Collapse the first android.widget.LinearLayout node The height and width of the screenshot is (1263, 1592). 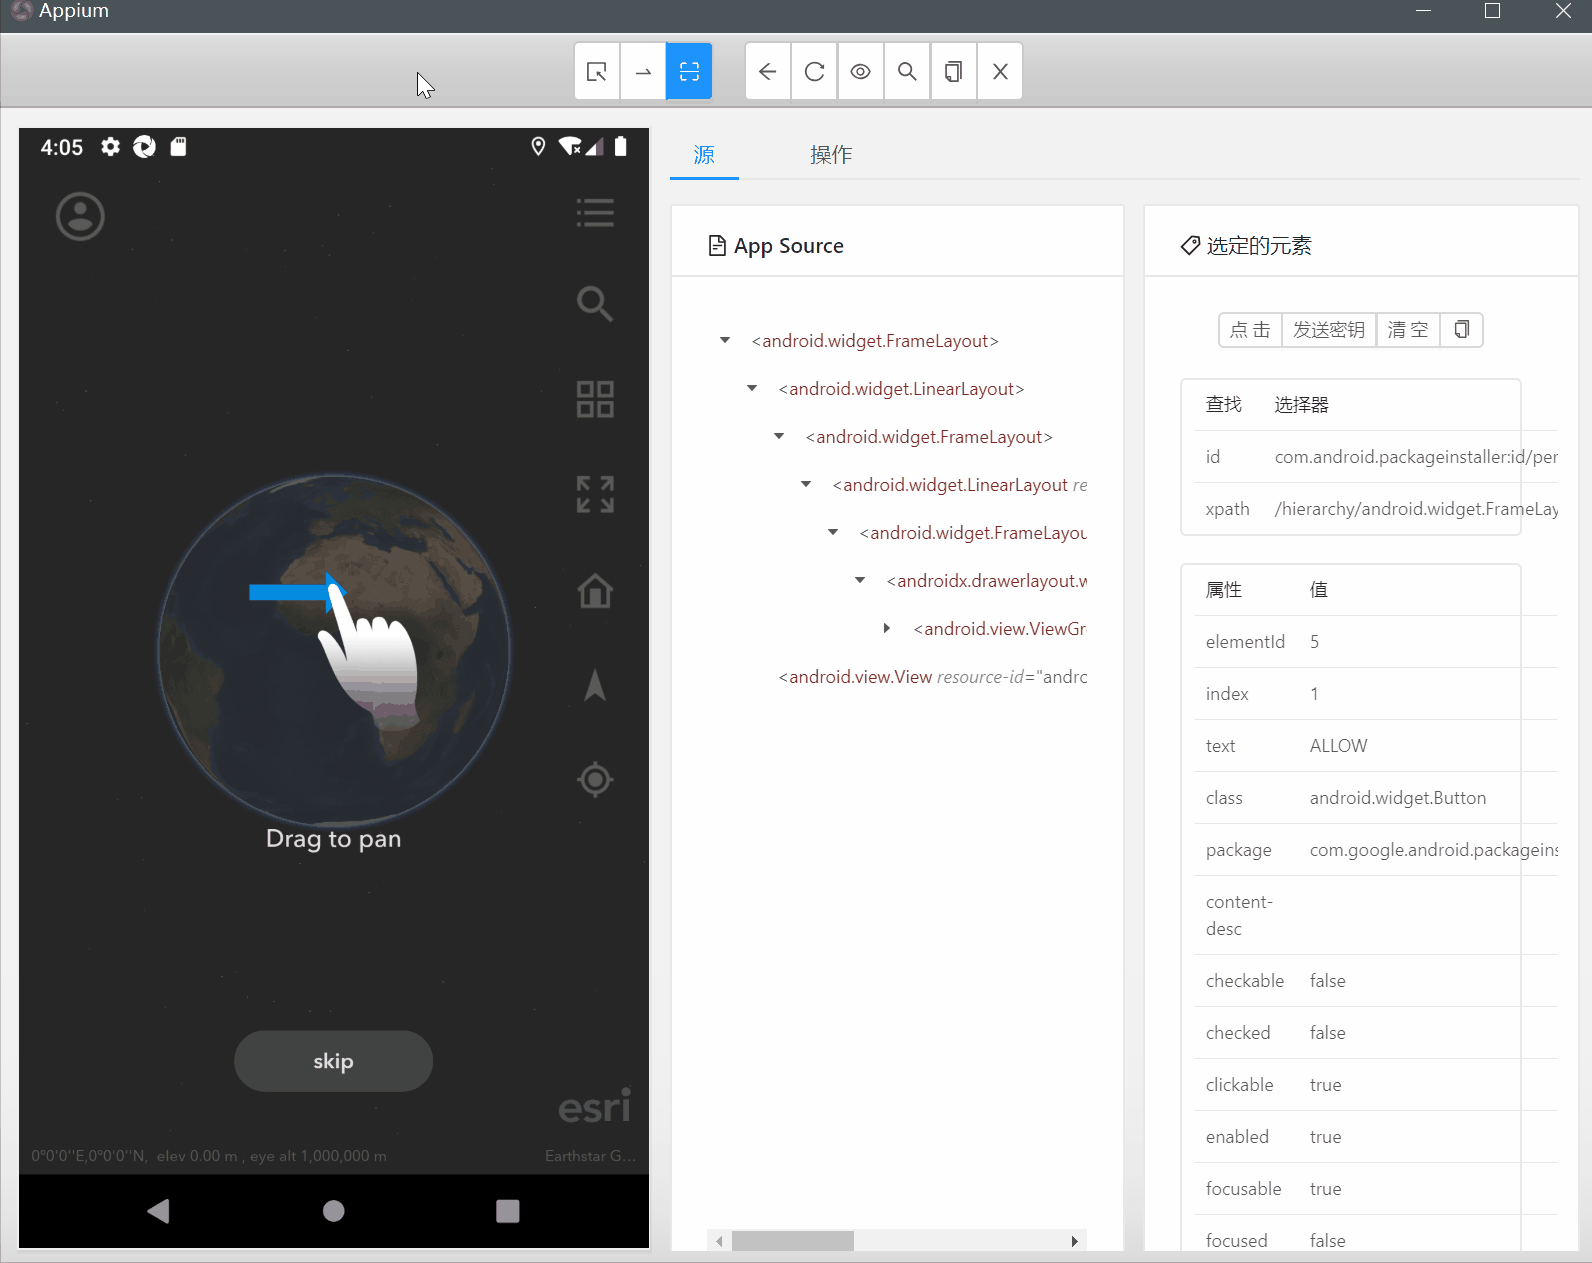pyautogui.click(x=752, y=389)
